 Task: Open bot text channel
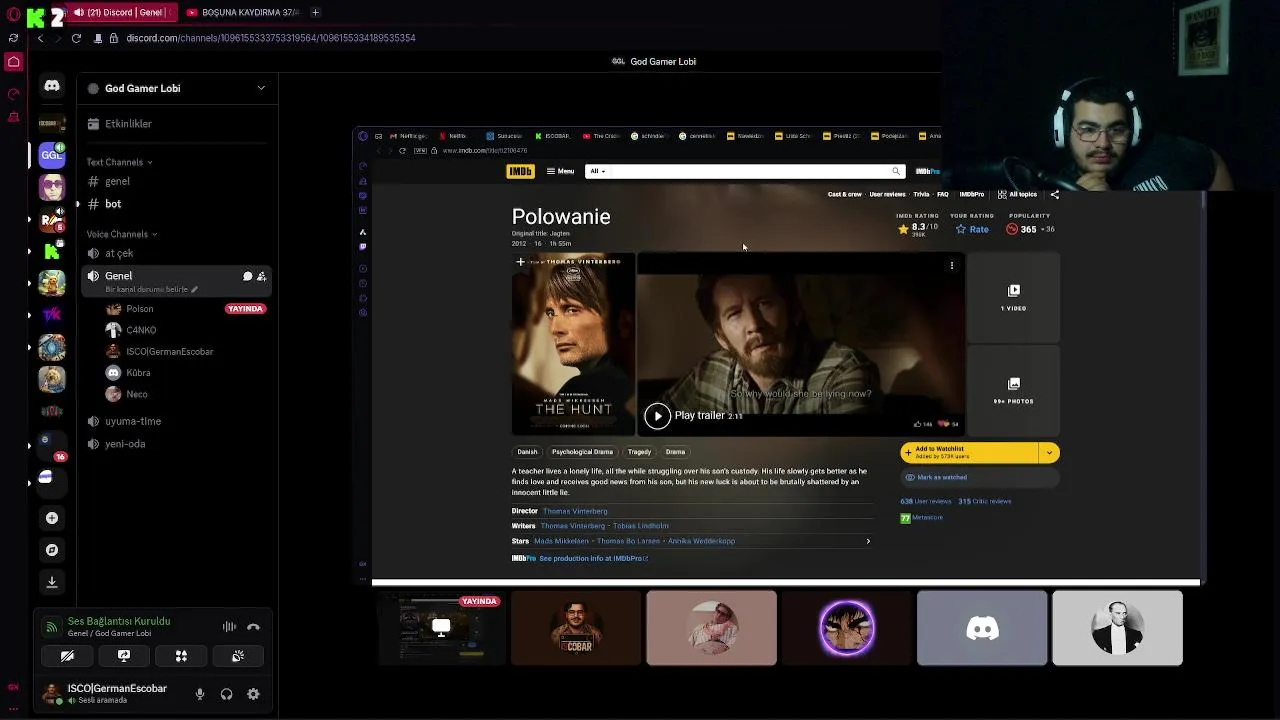[x=175, y=204]
